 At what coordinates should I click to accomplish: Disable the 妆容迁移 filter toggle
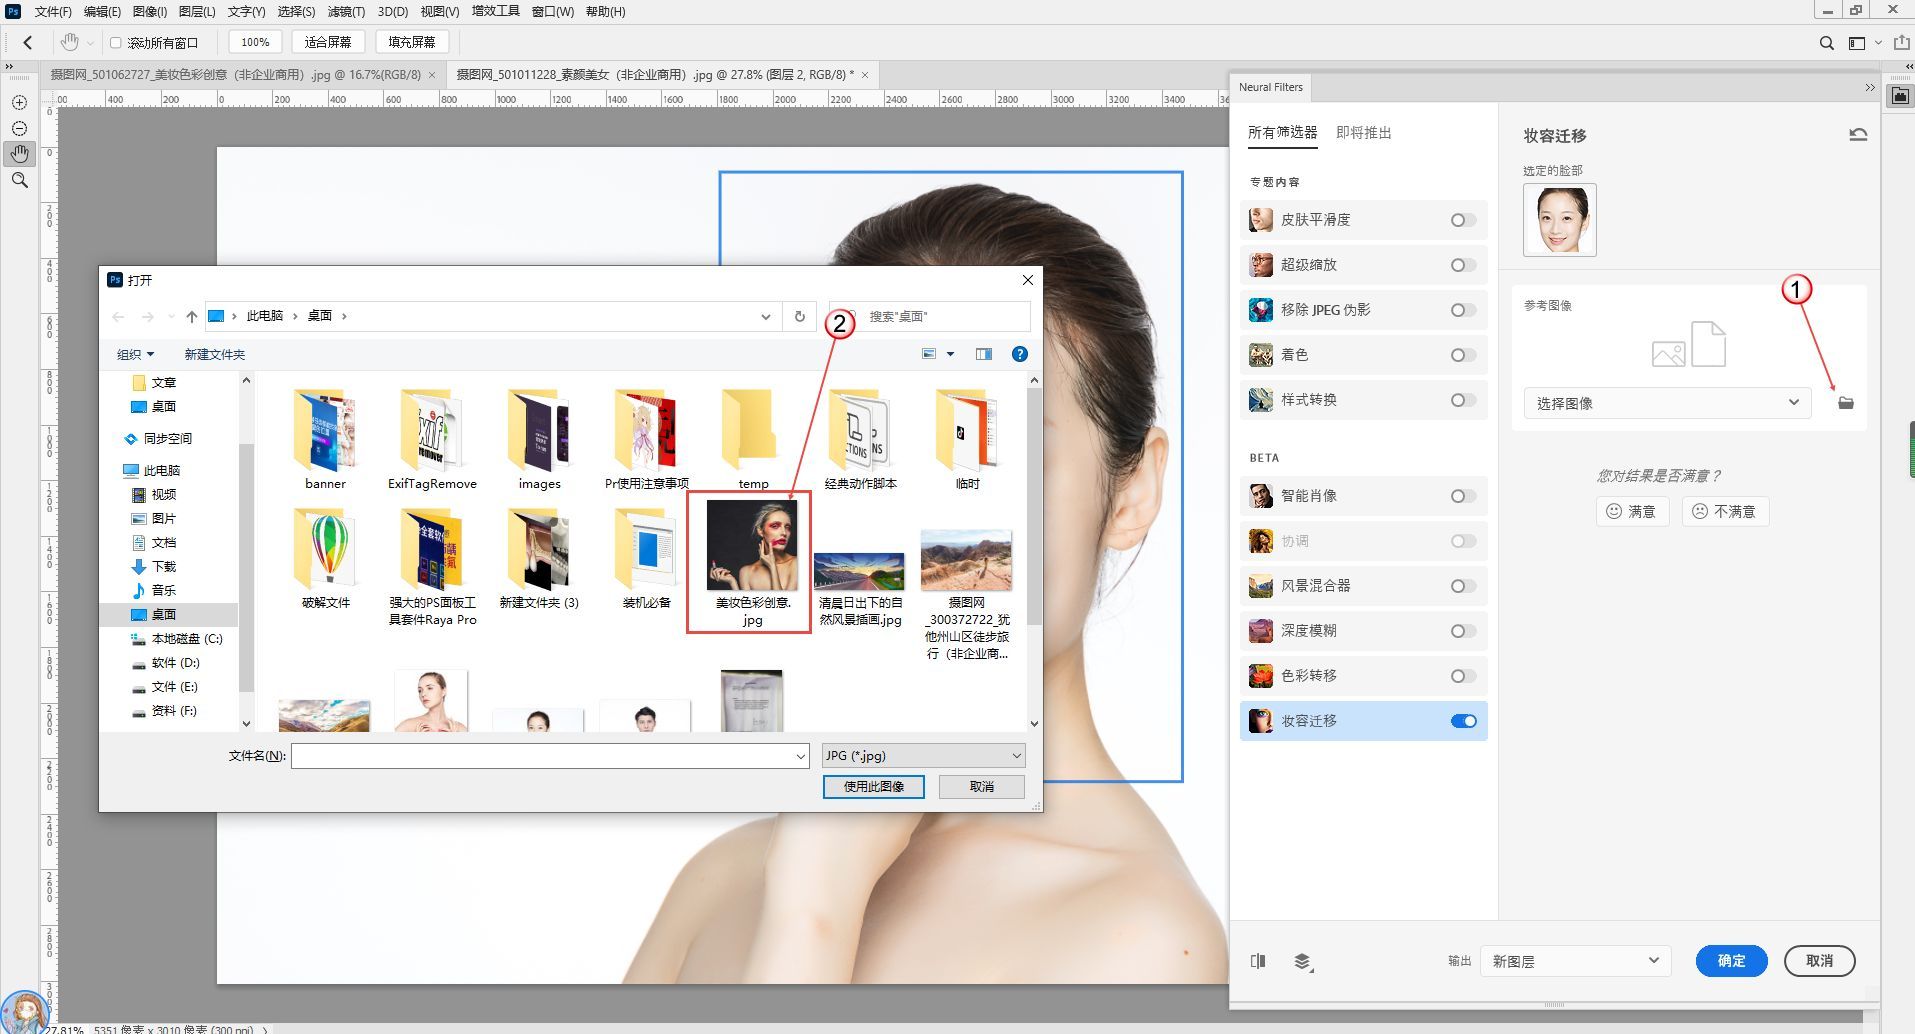pyautogui.click(x=1463, y=721)
